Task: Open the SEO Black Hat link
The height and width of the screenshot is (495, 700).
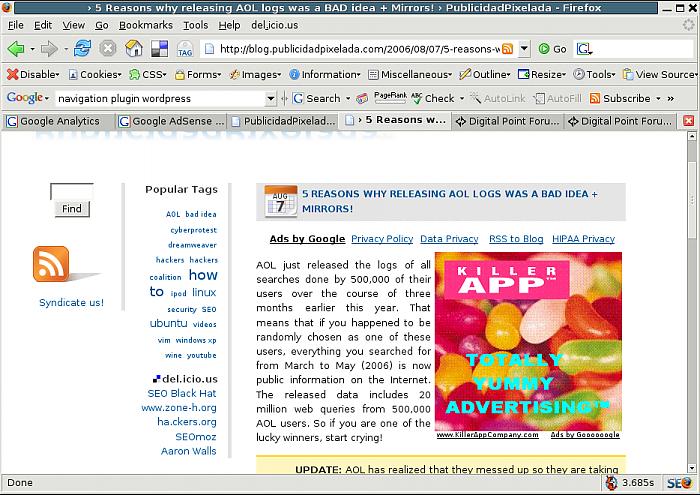Action: click(x=182, y=393)
